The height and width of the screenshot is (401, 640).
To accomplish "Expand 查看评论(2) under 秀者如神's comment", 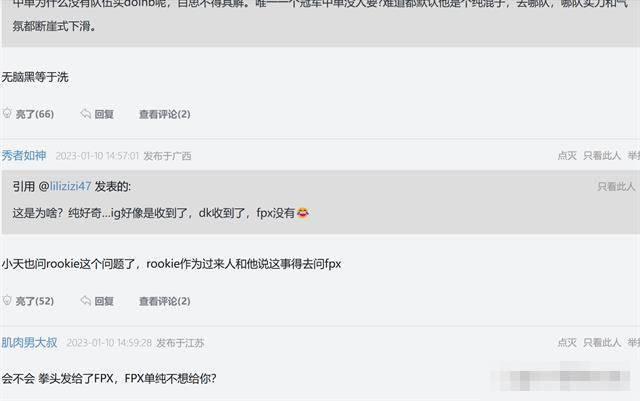I will coord(164,301).
